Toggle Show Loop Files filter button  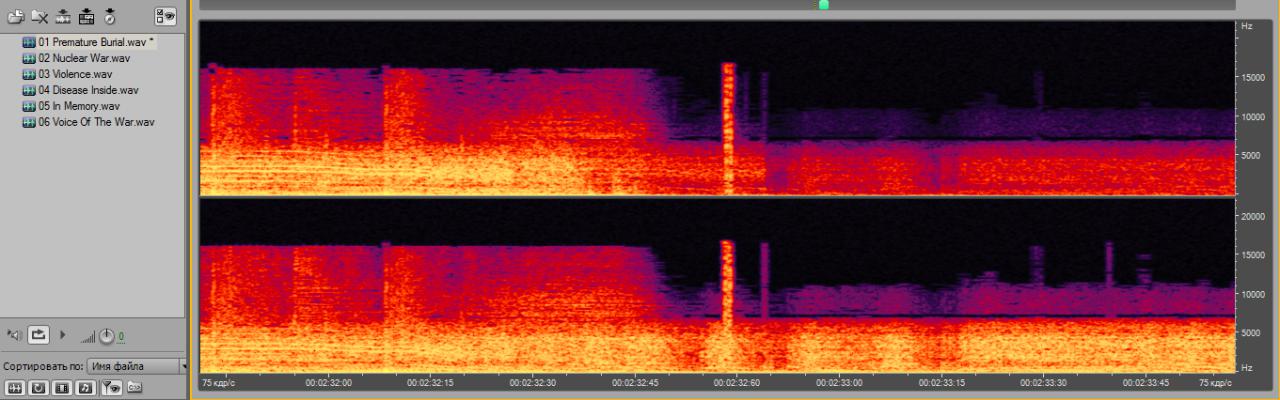pos(36,387)
